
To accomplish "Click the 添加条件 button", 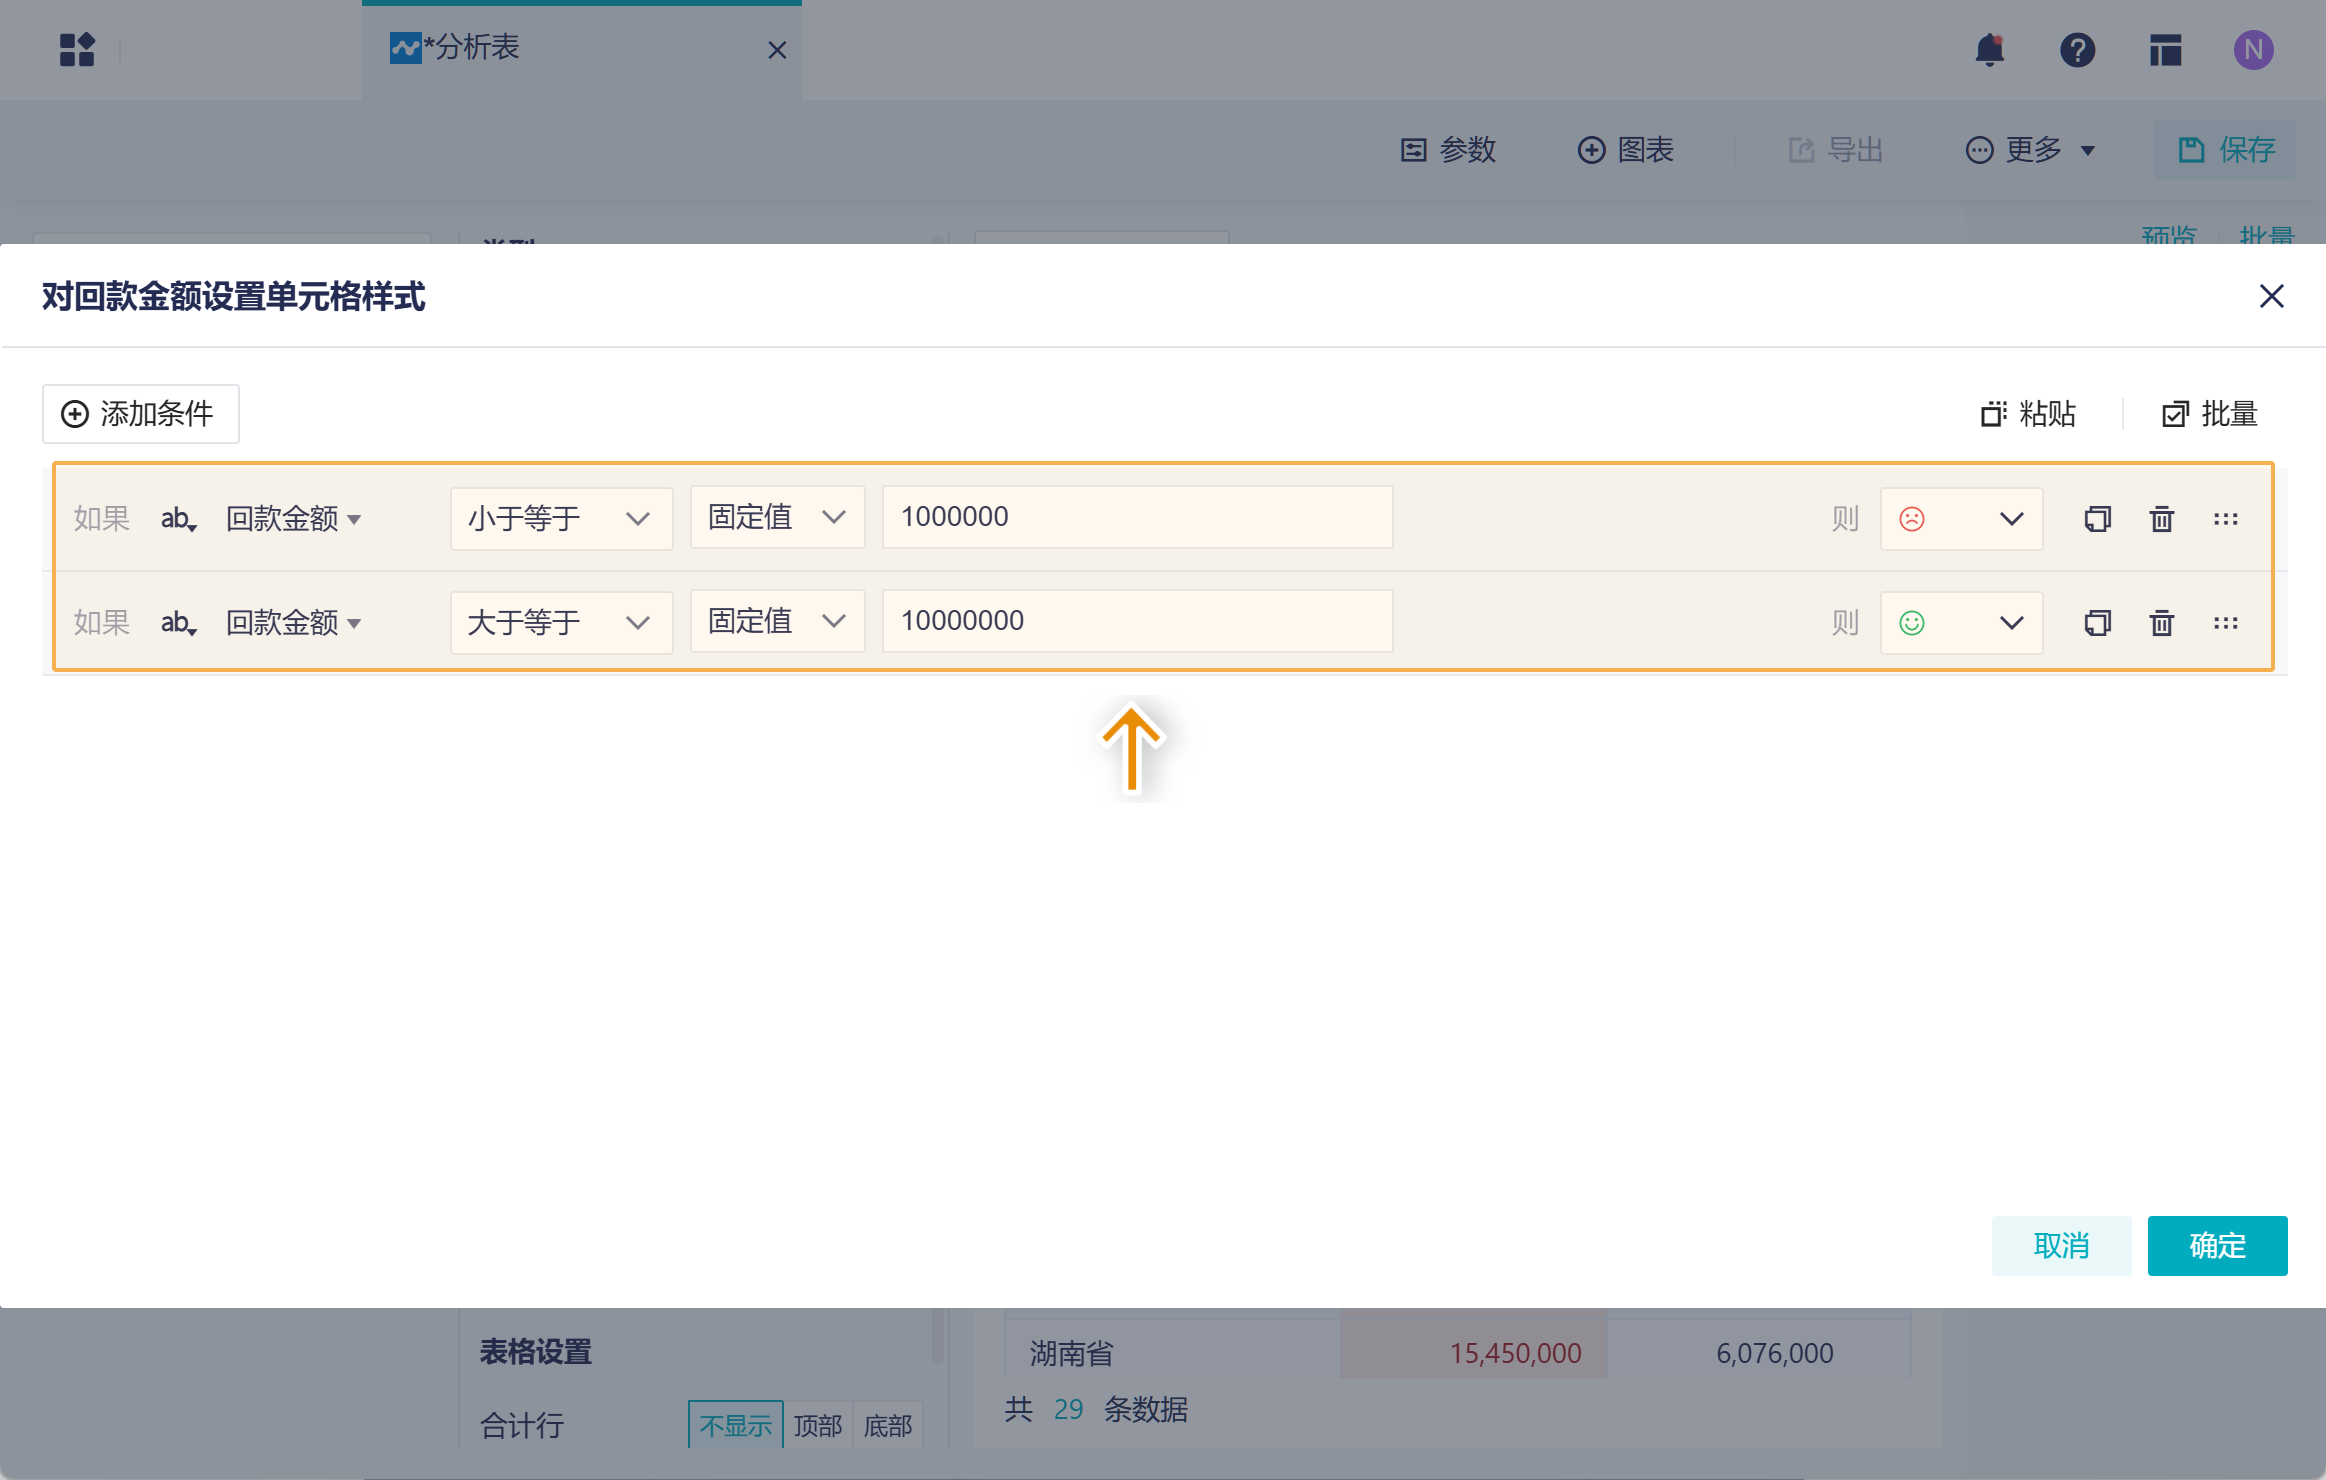I will click(x=140, y=414).
